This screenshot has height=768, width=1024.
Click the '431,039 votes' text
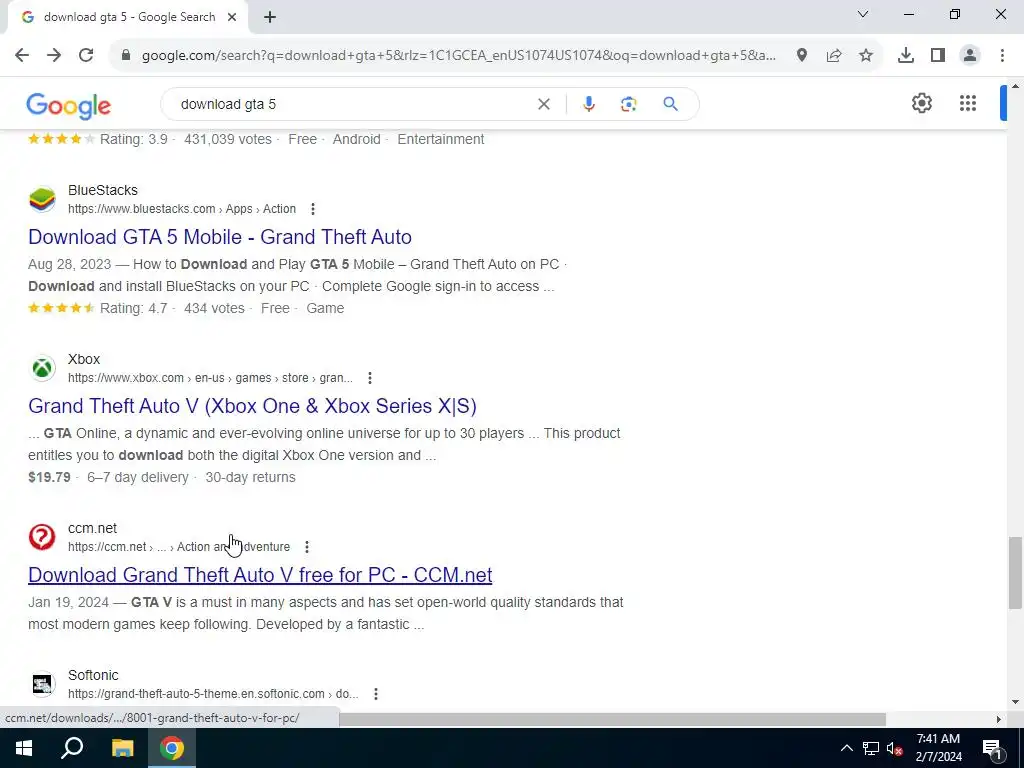228,139
